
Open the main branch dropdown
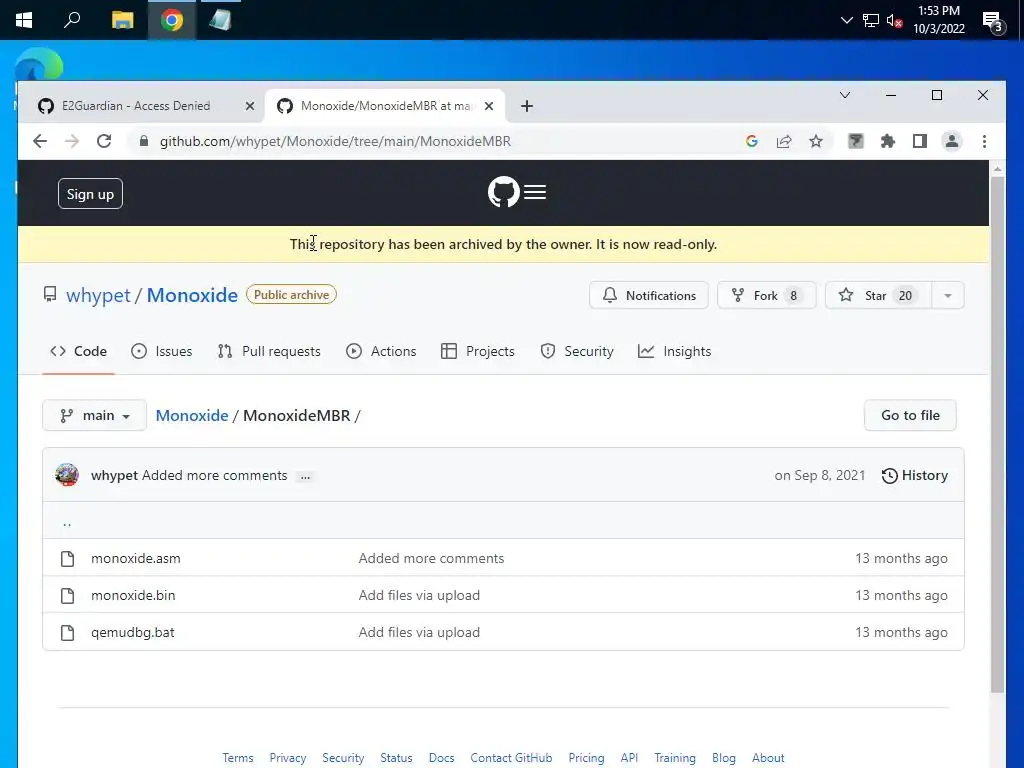pyautogui.click(x=95, y=415)
